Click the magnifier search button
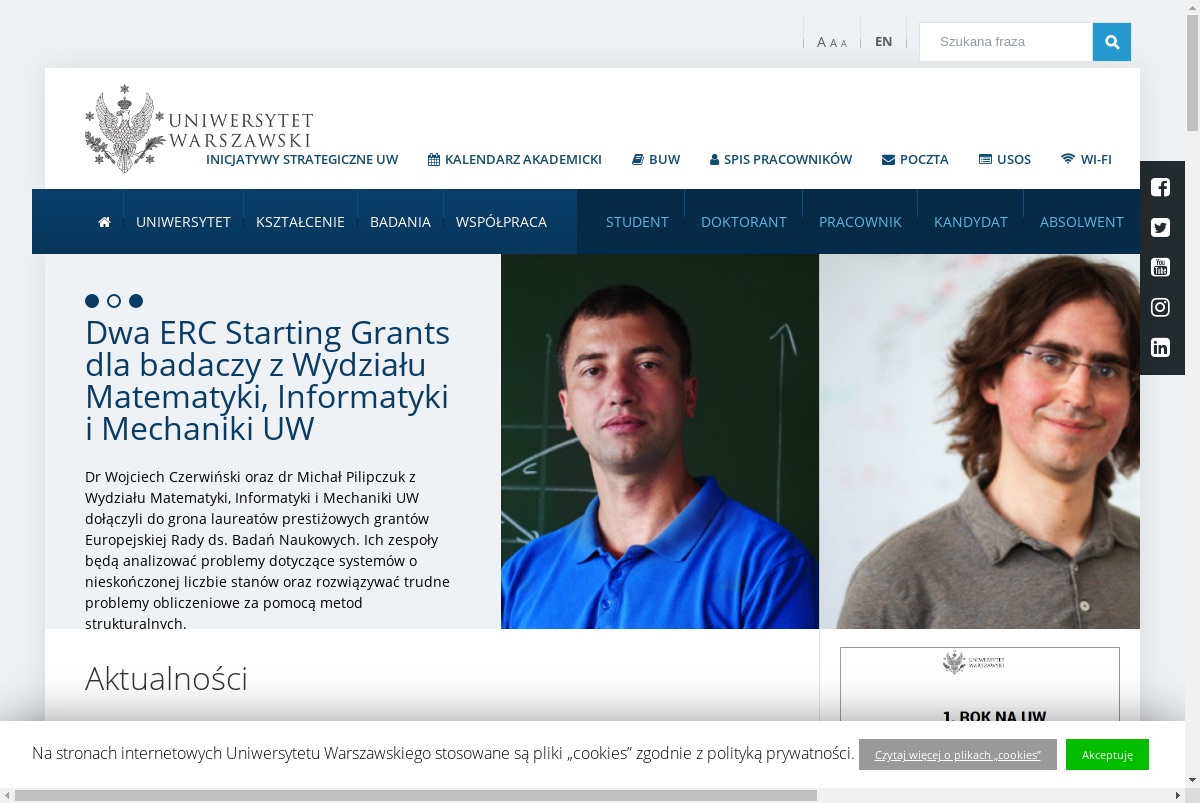The image size is (1200, 803). point(1112,42)
